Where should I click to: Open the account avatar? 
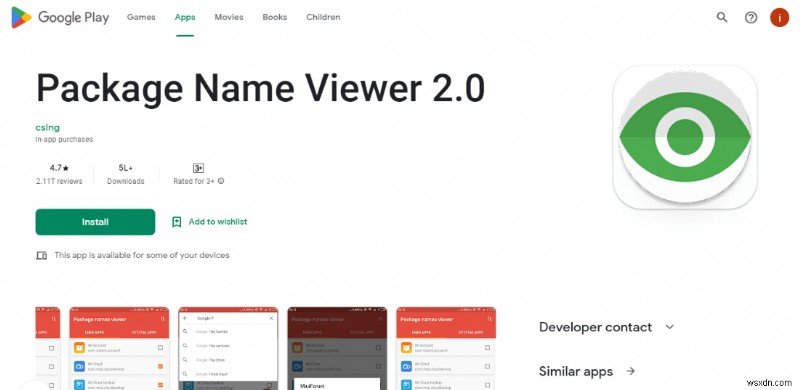(x=779, y=17)
